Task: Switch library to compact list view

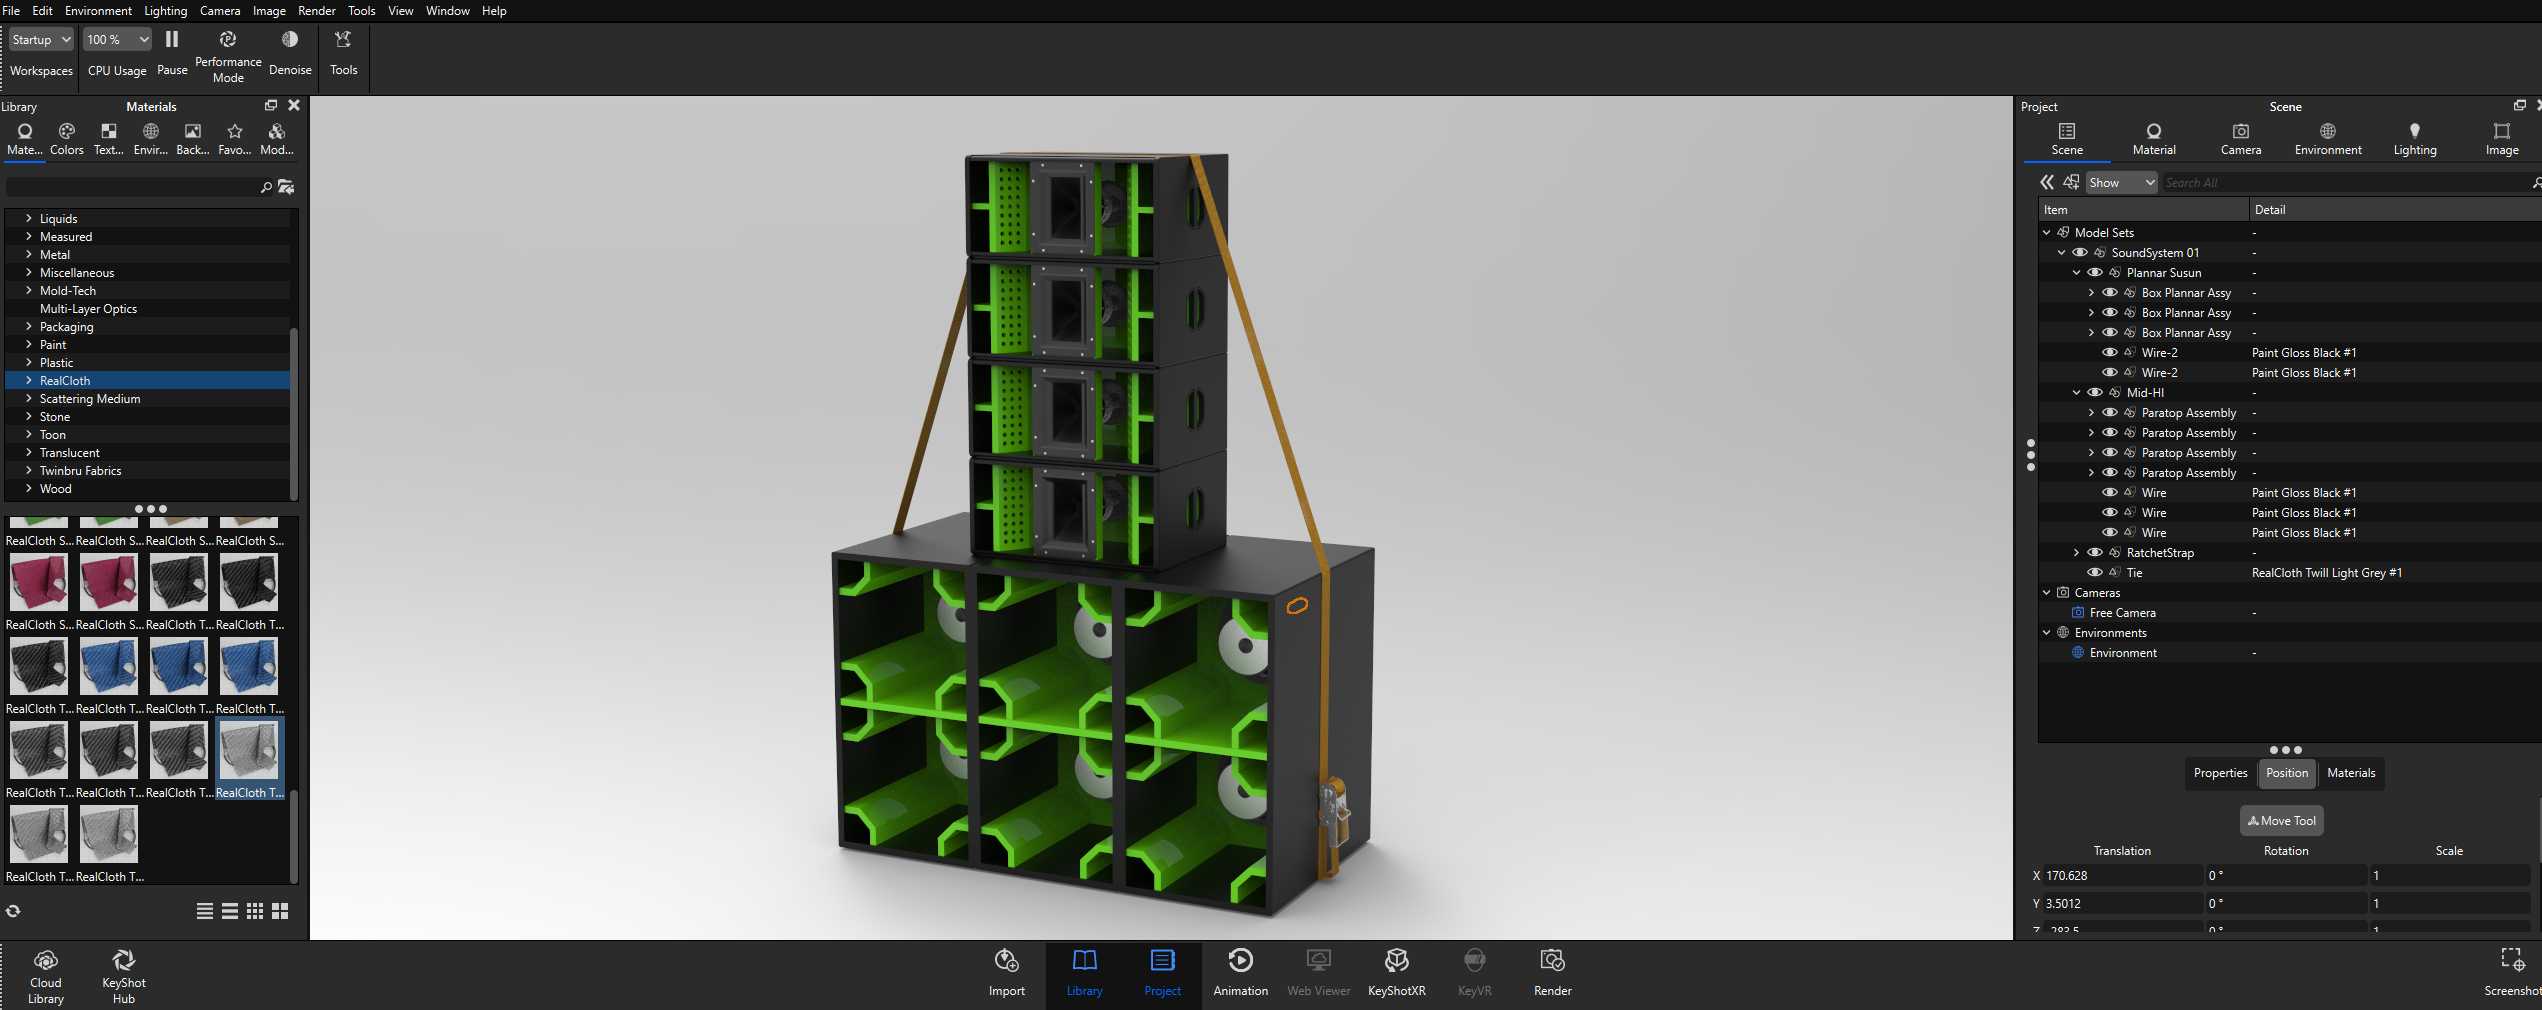Action: pyautogui.click(x=205, y=911)
